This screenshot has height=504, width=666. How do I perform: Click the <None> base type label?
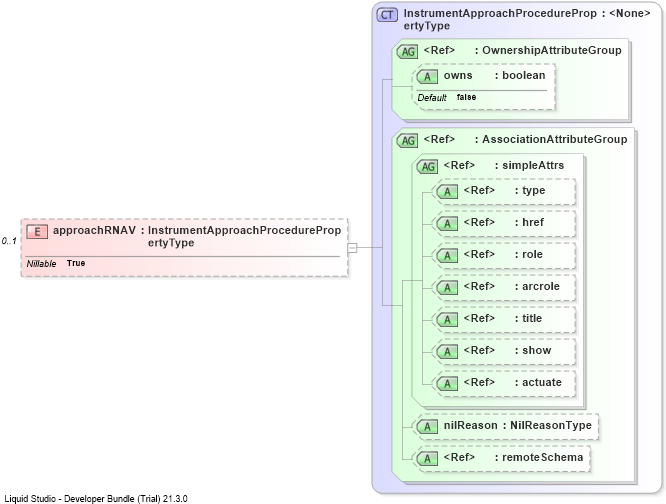click(x=629, y=13)
